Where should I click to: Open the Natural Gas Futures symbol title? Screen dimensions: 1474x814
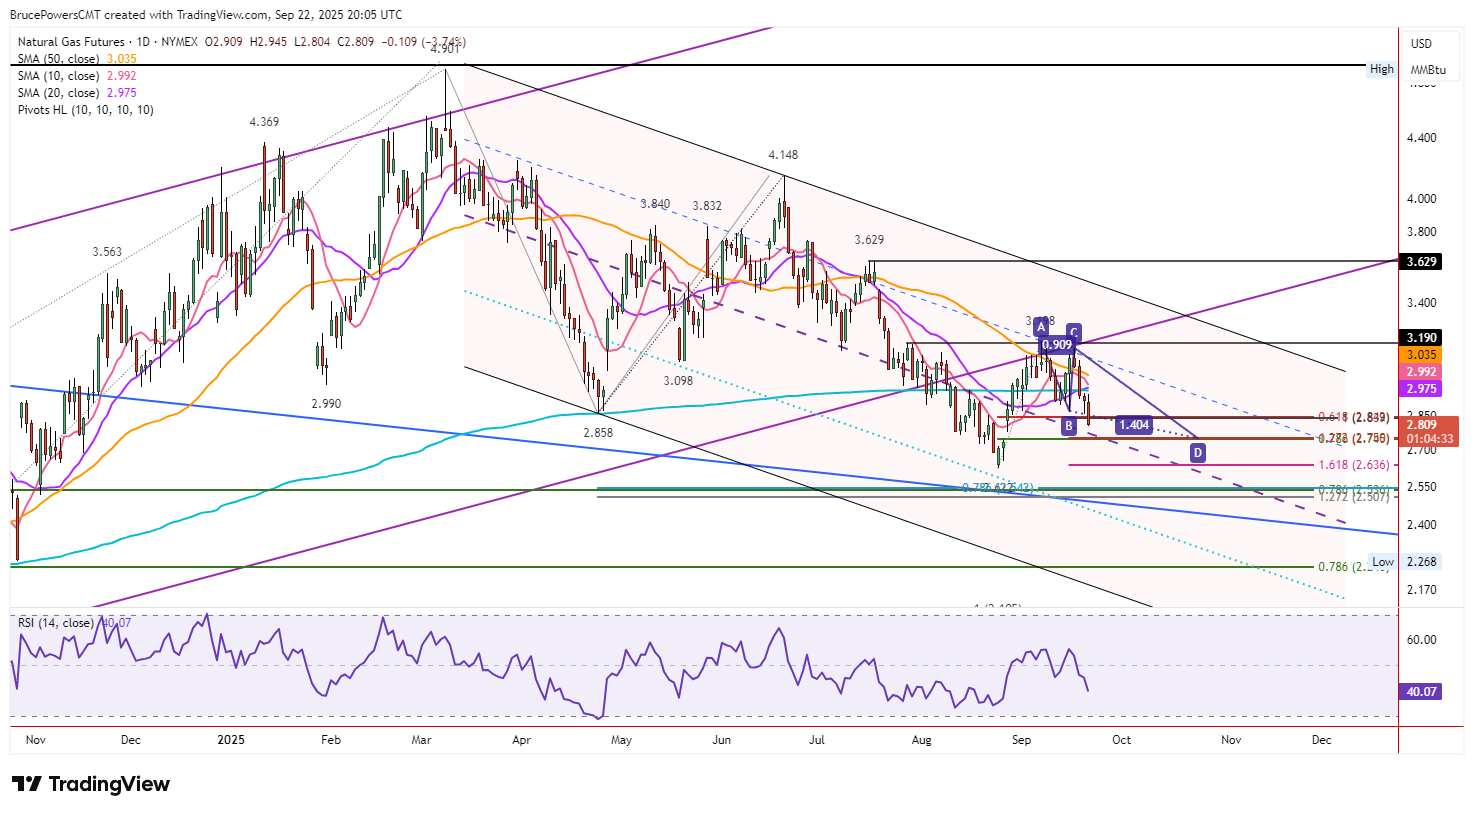point(71,42)
